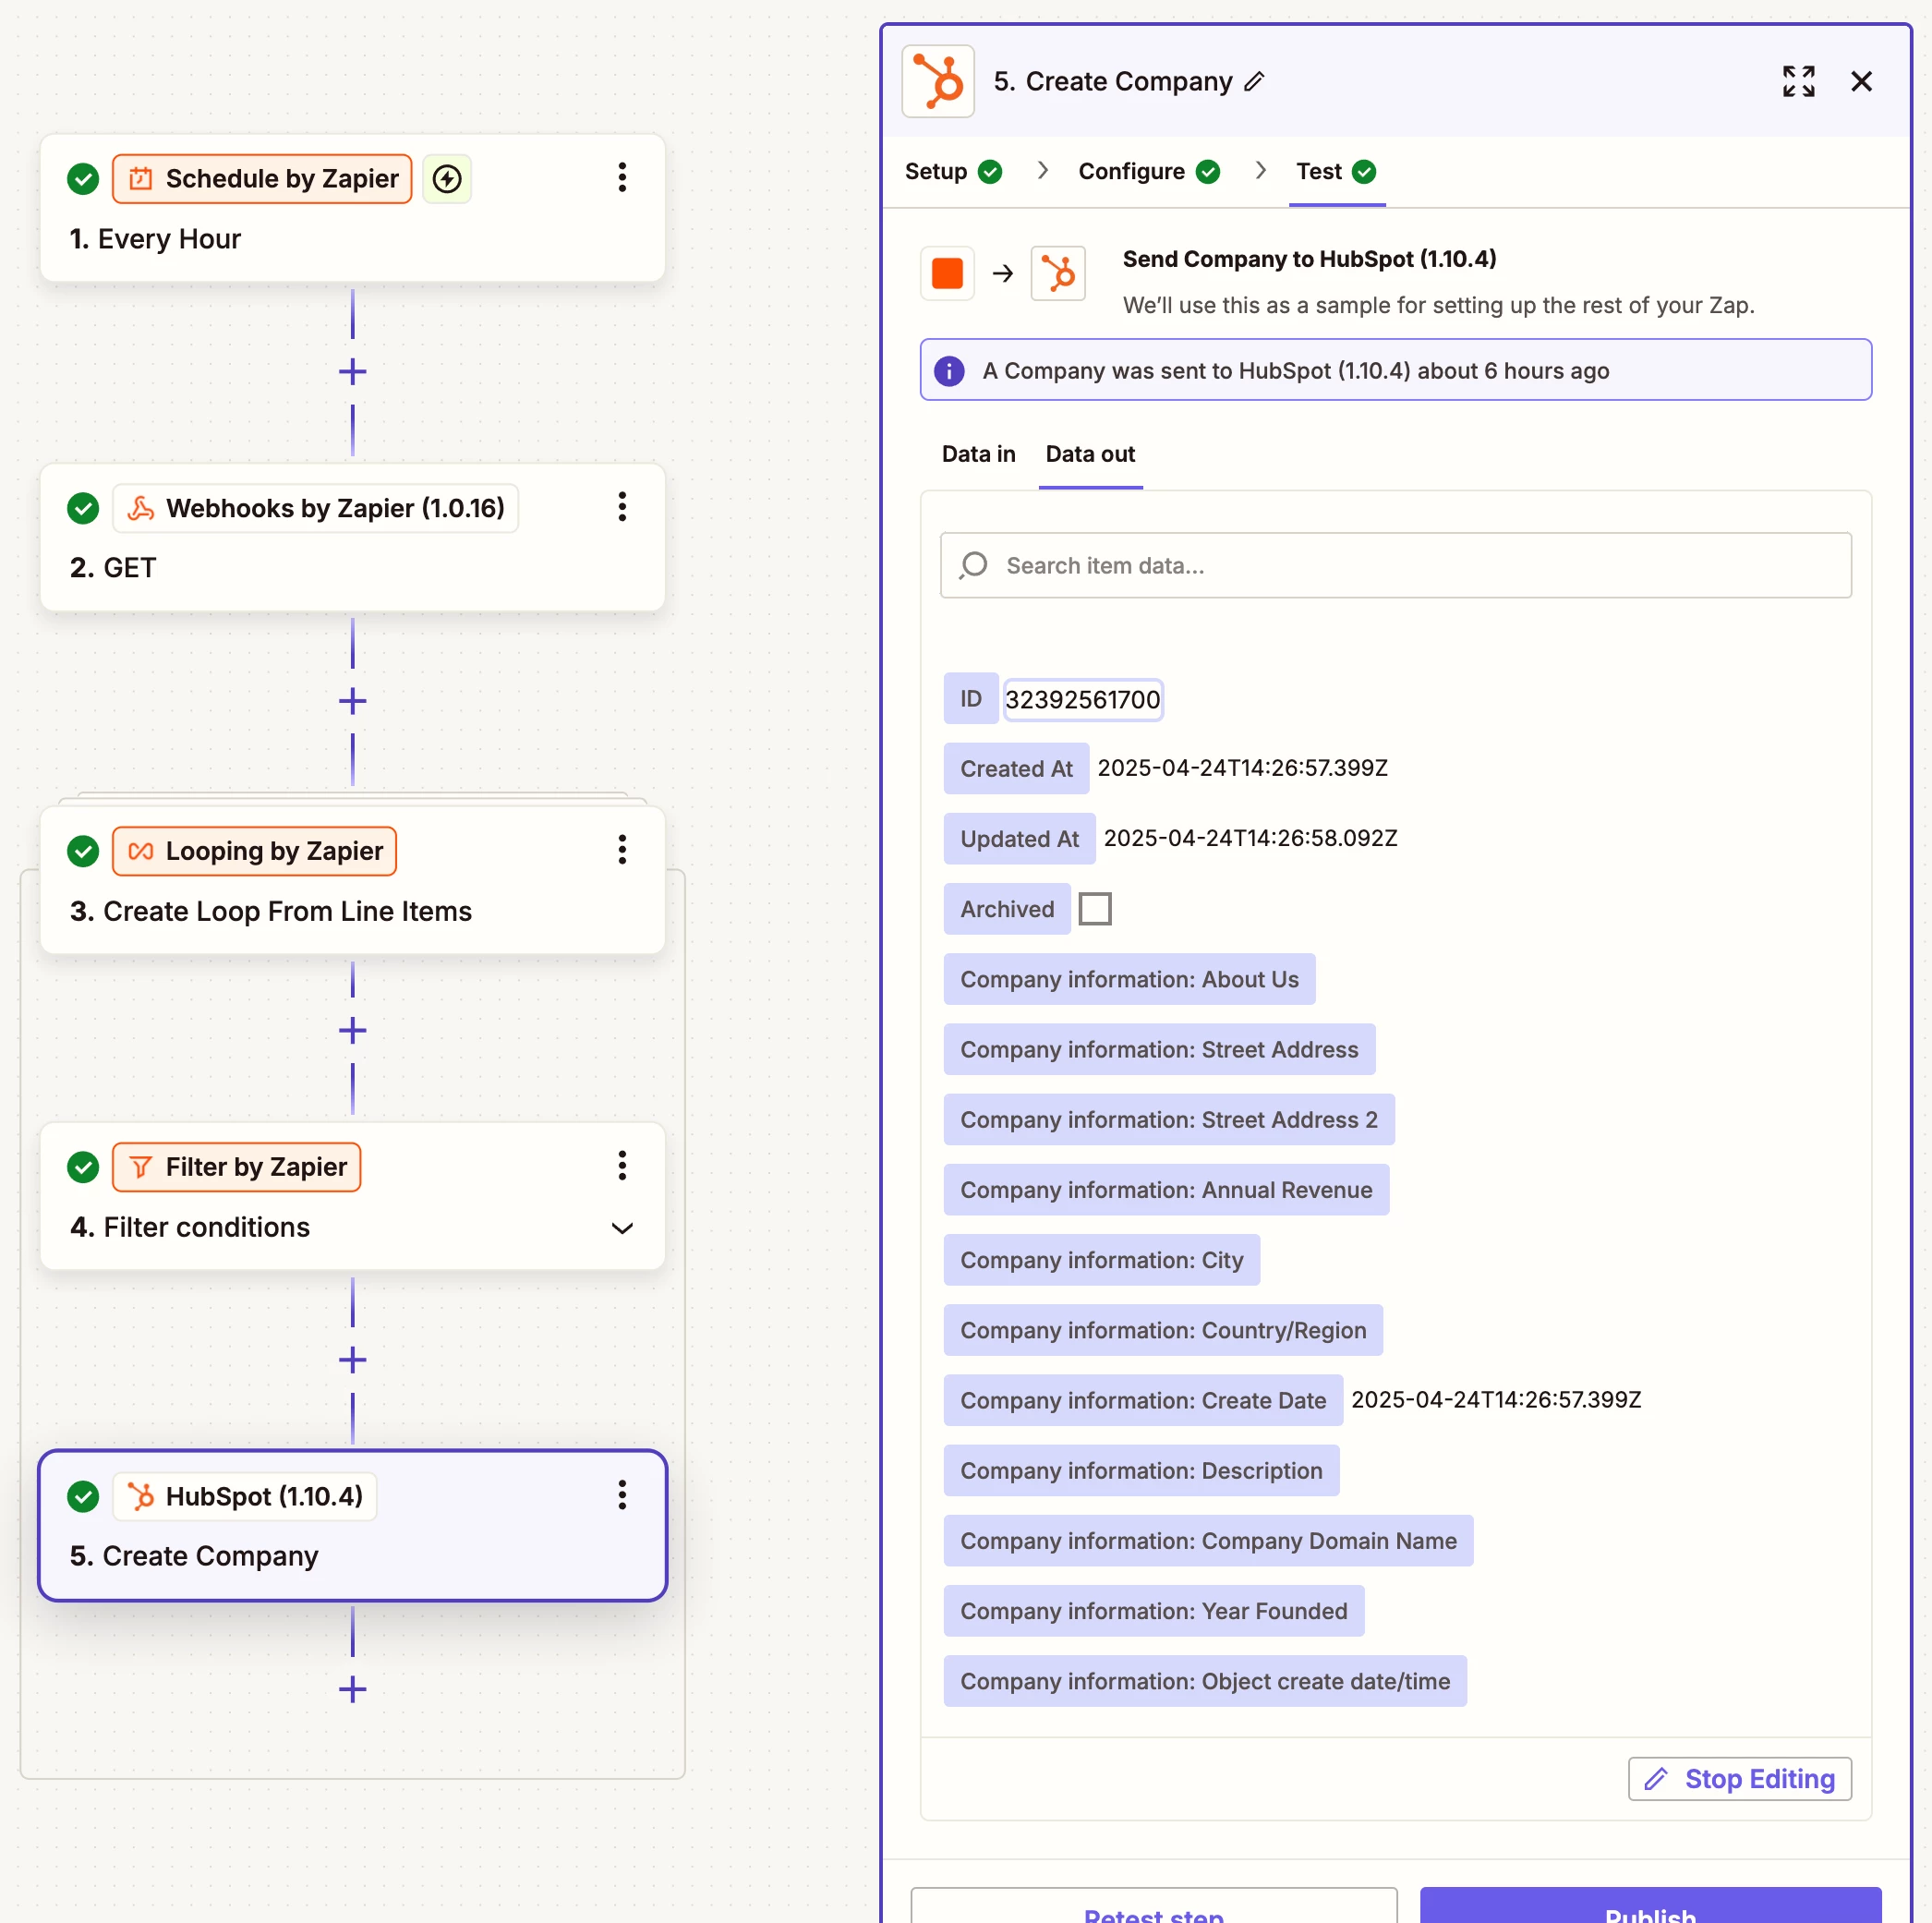Rename step with pencil icon
Screen dimensions: 1932x1923
point(1254,82)
